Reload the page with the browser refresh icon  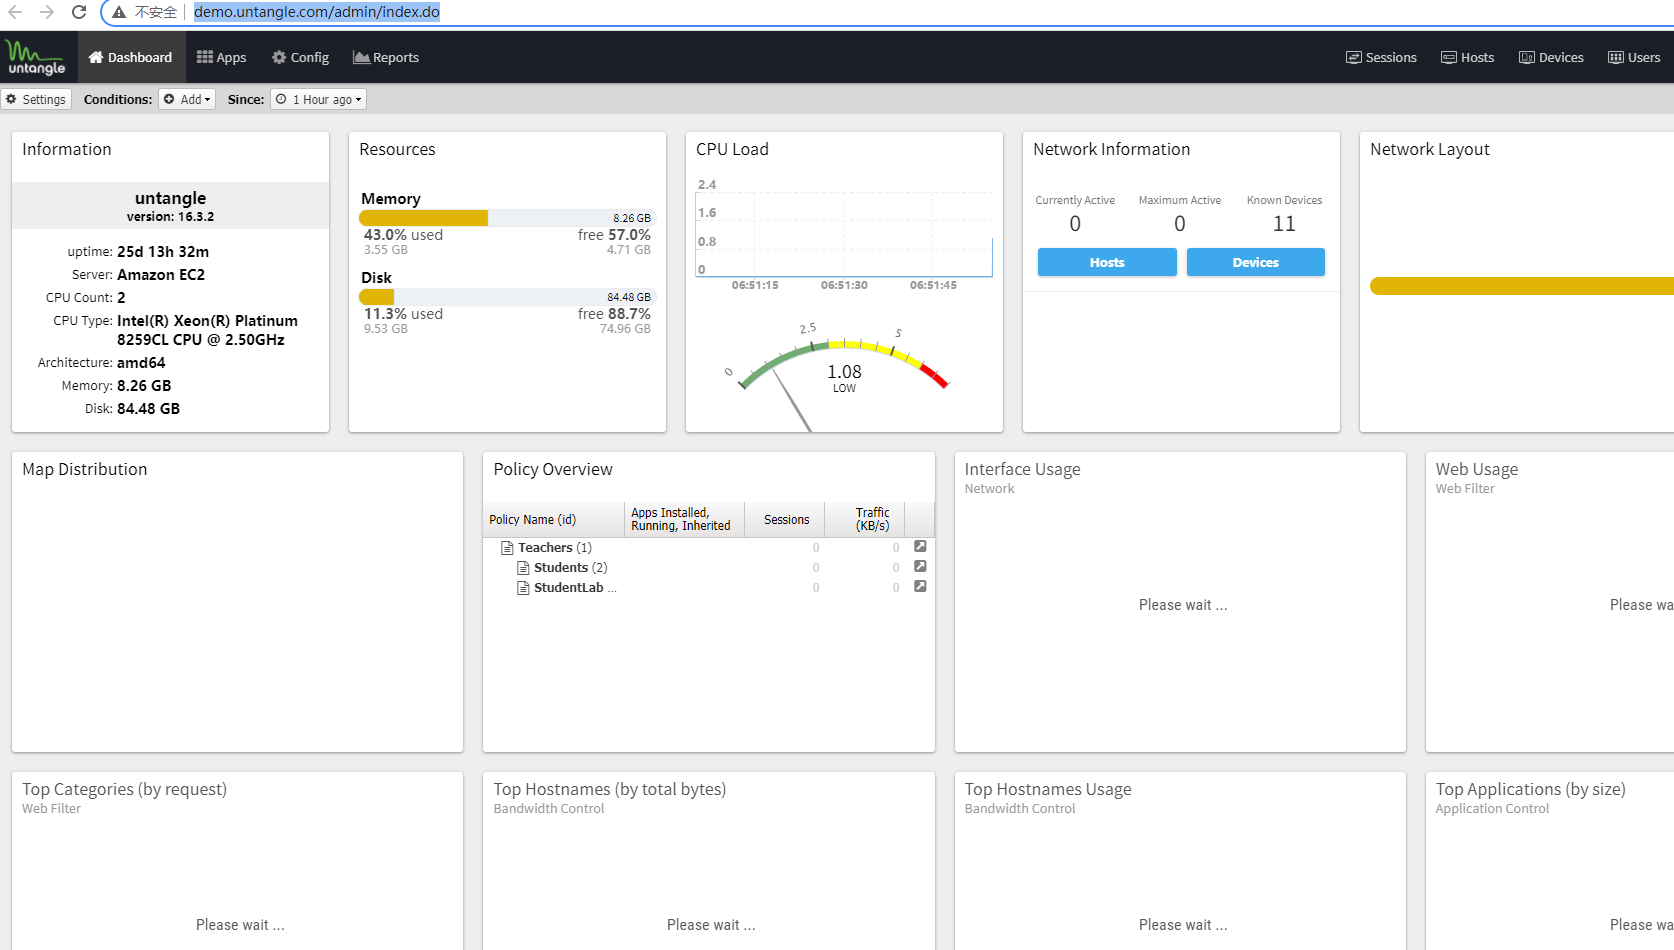pos(79,12)
